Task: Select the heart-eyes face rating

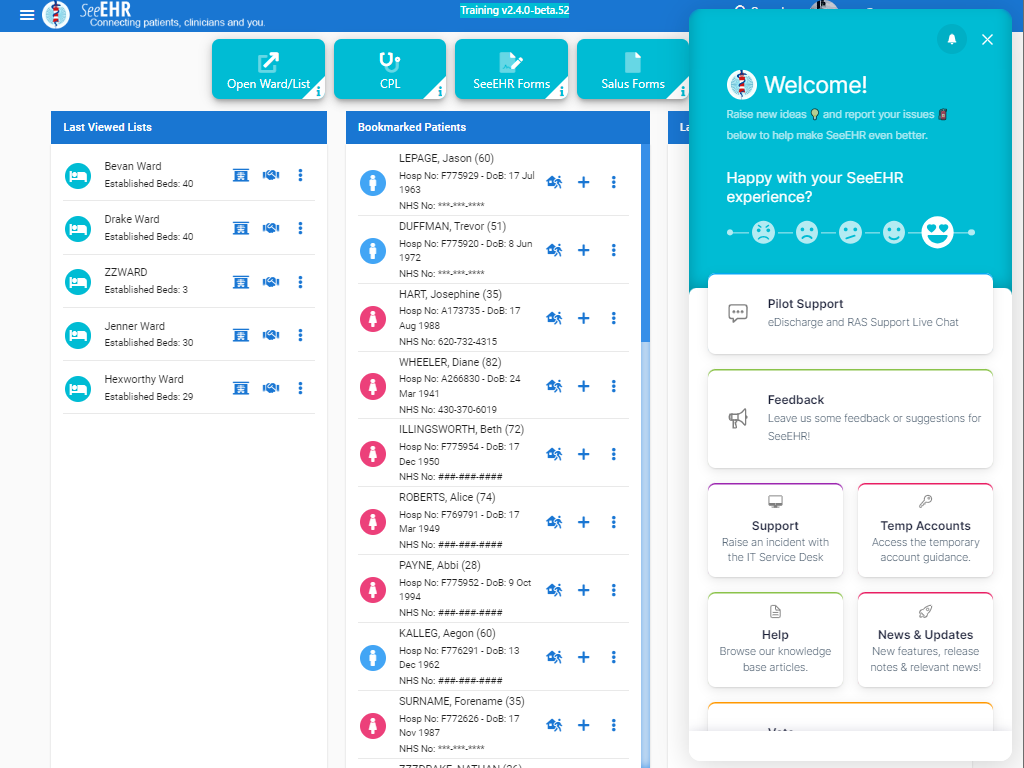Action: point(937,232)
